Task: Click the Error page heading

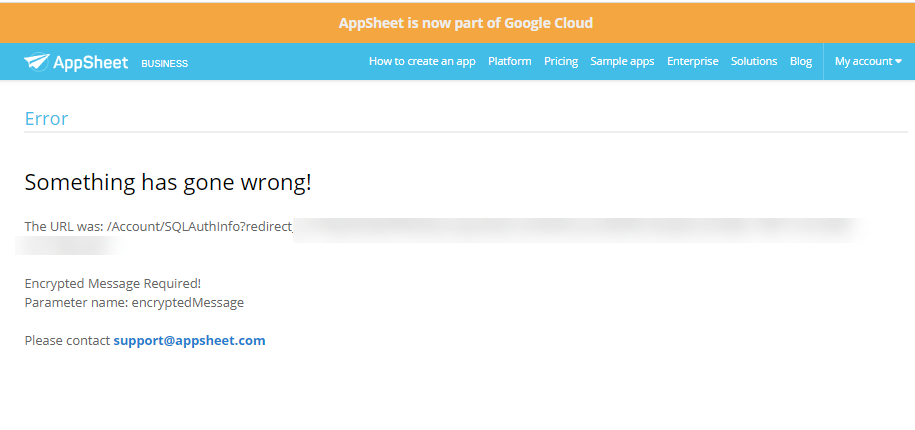Action: 47,118
